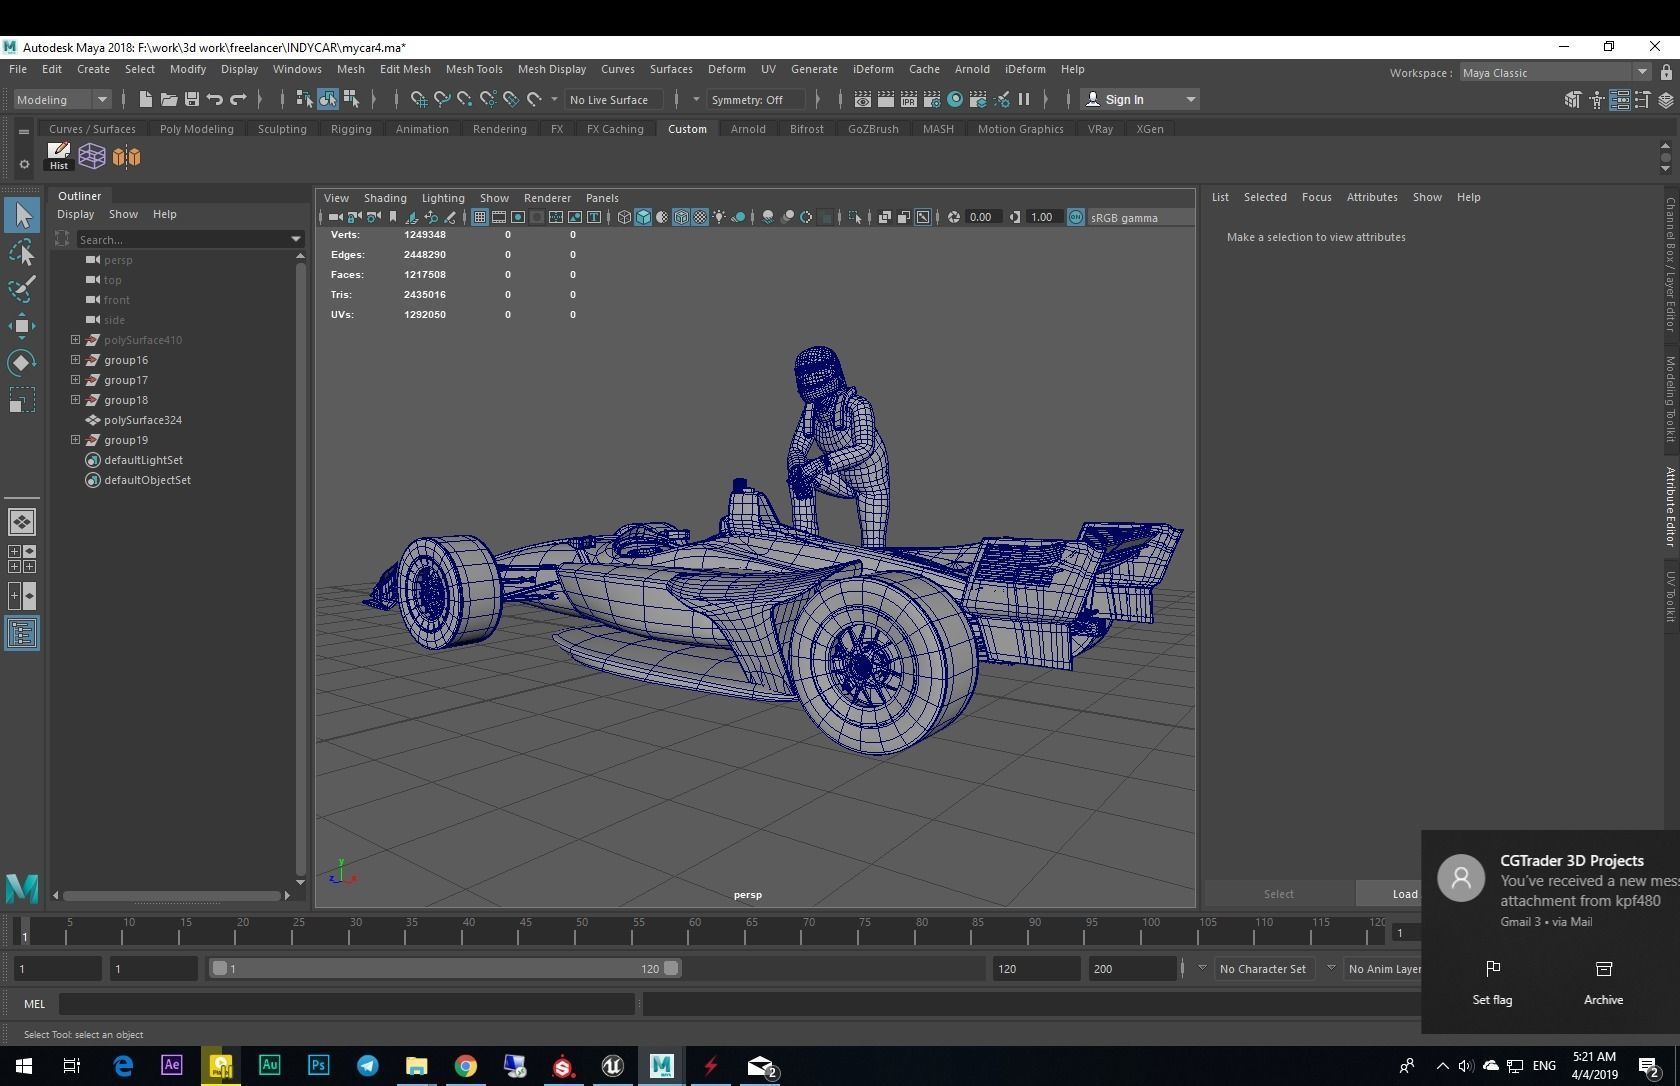
Task: Click the IPR render icon
Action: point(908,99)
